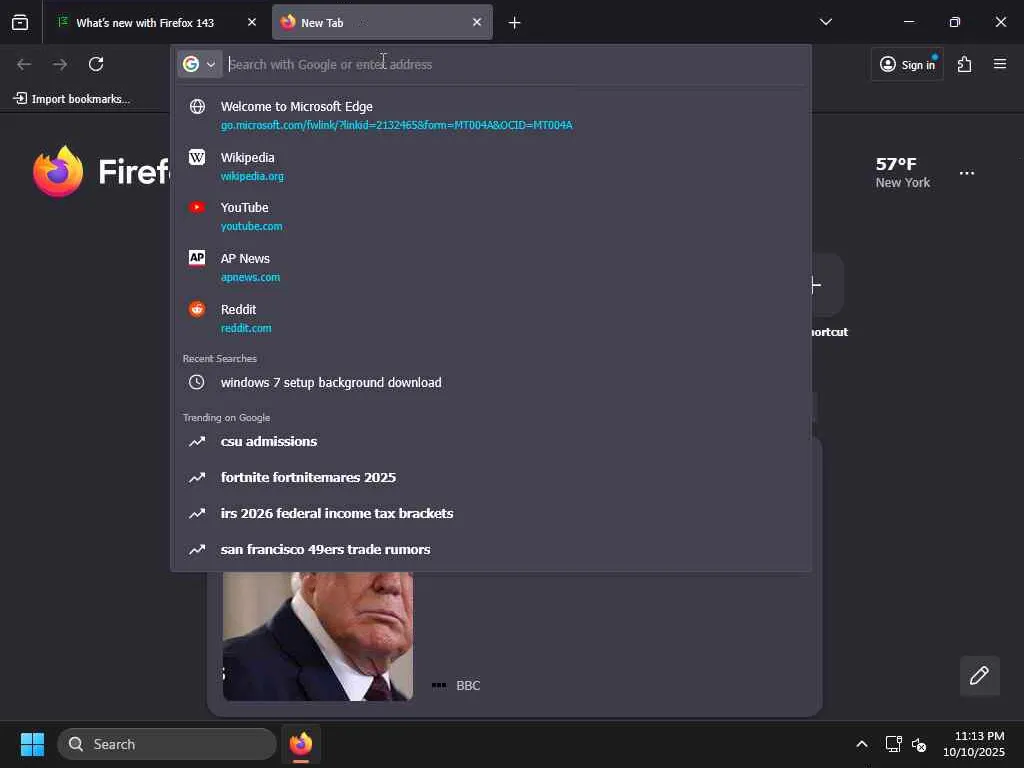The image size is (1024, 768).
Task: Choose the Wikipedia suggestion
Action: [x=491, y=166]
